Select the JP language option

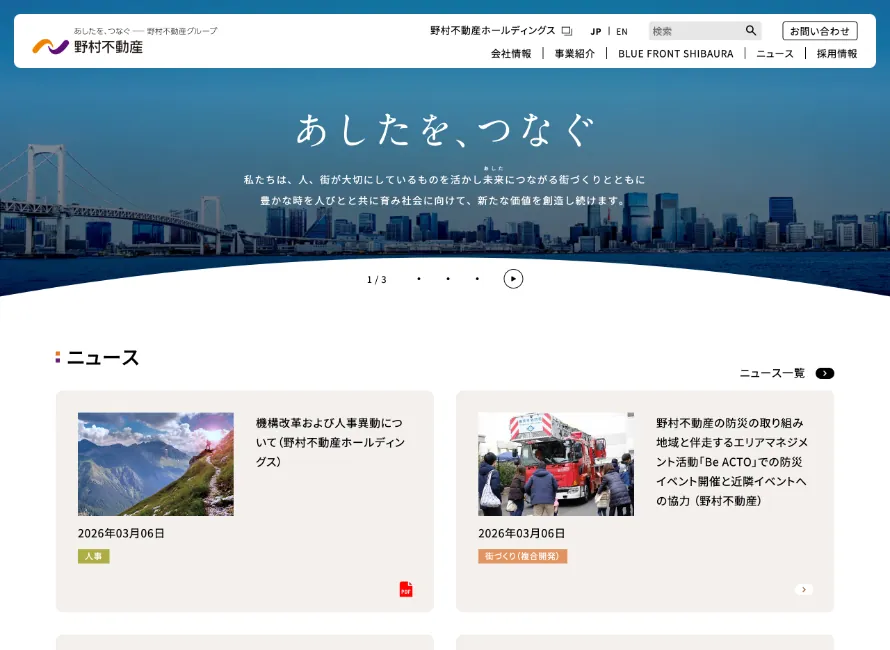click(x=596, y=31)
